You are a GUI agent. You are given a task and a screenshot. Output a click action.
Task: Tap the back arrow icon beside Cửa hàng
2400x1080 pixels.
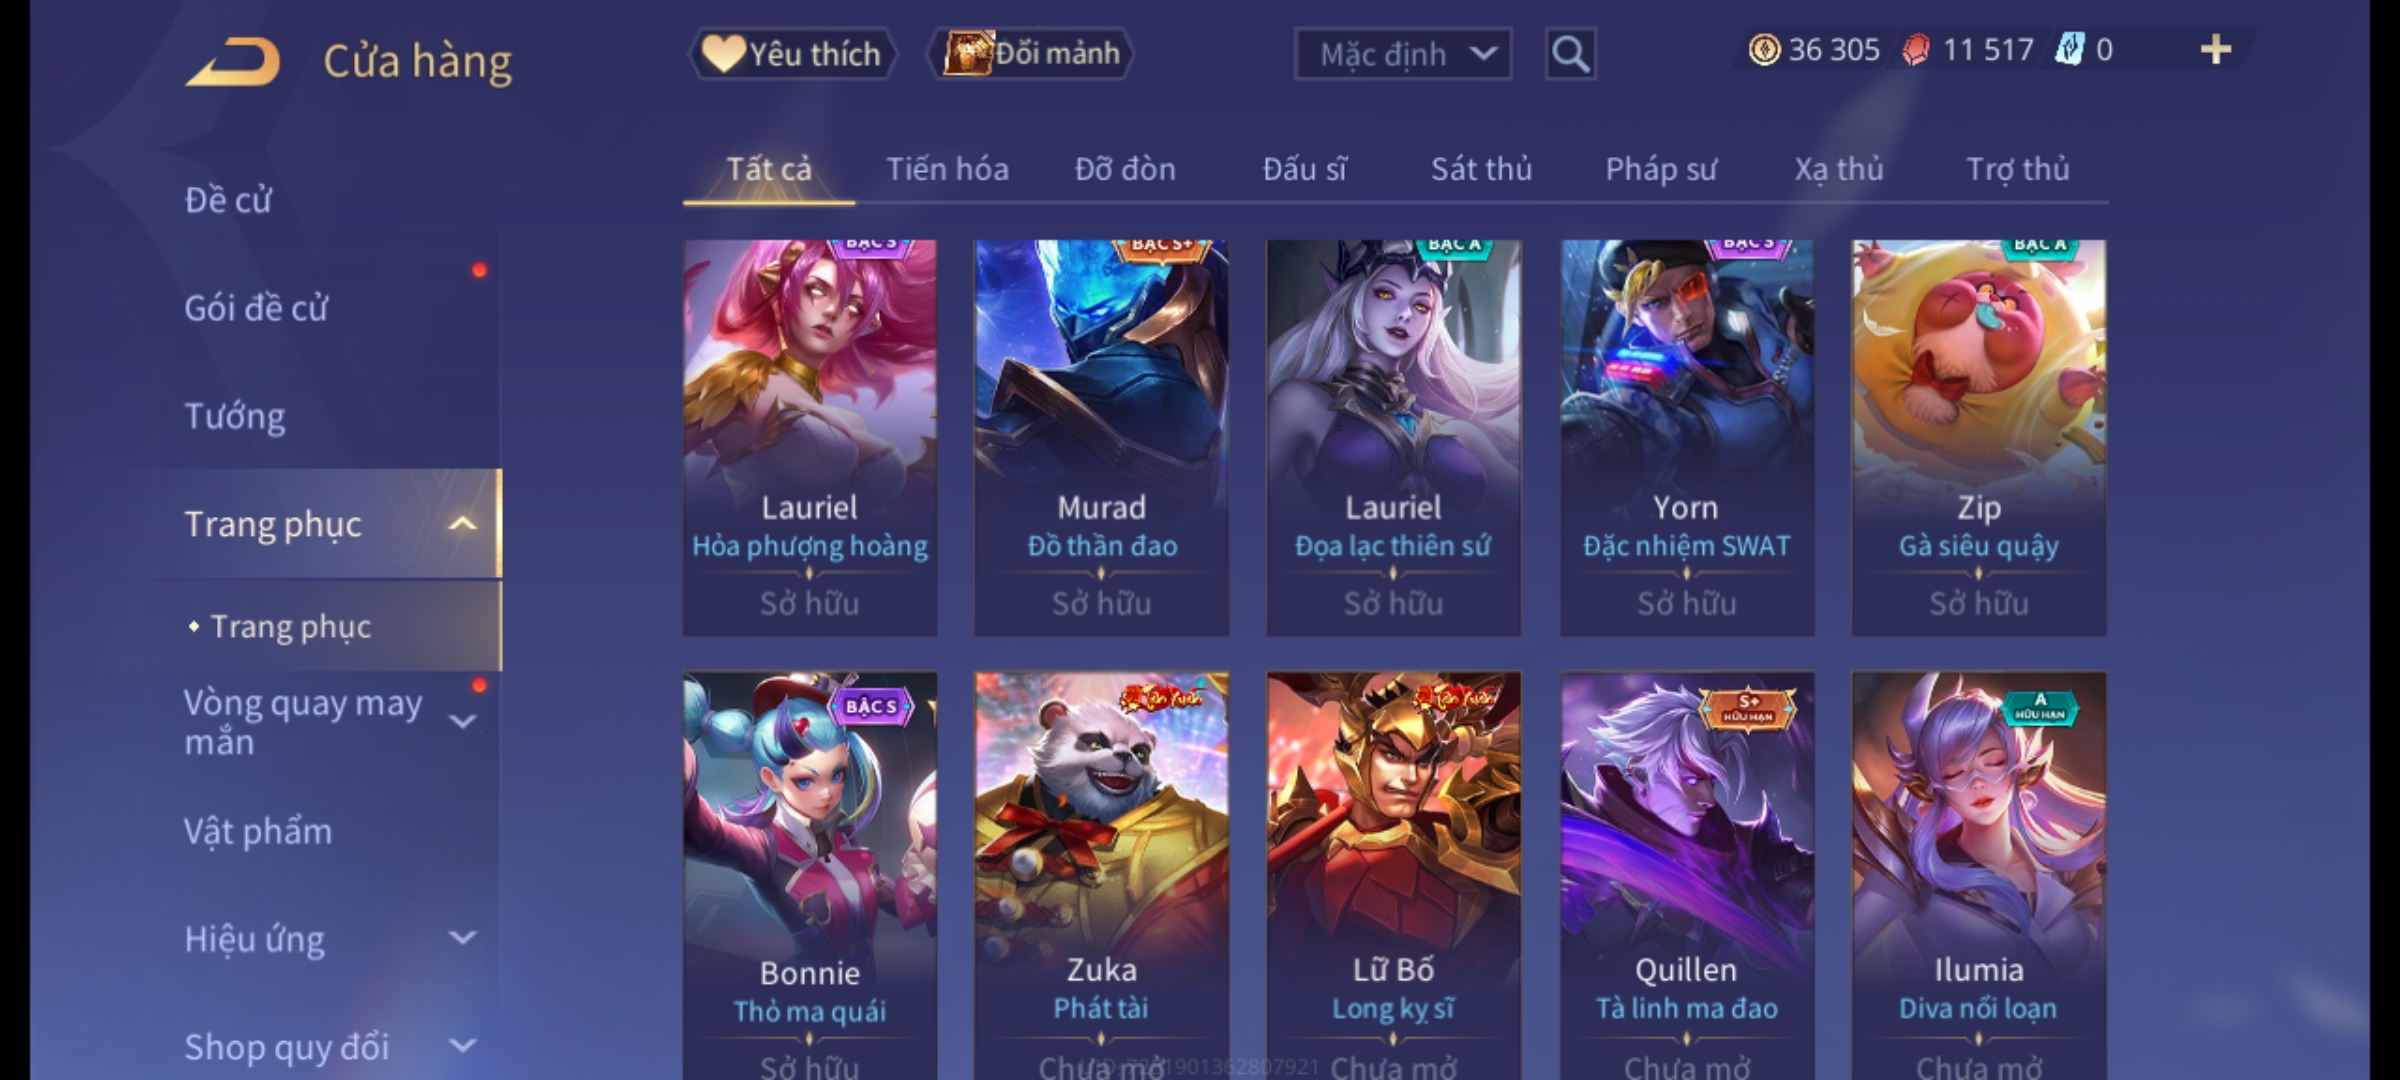tap(232, 62)
